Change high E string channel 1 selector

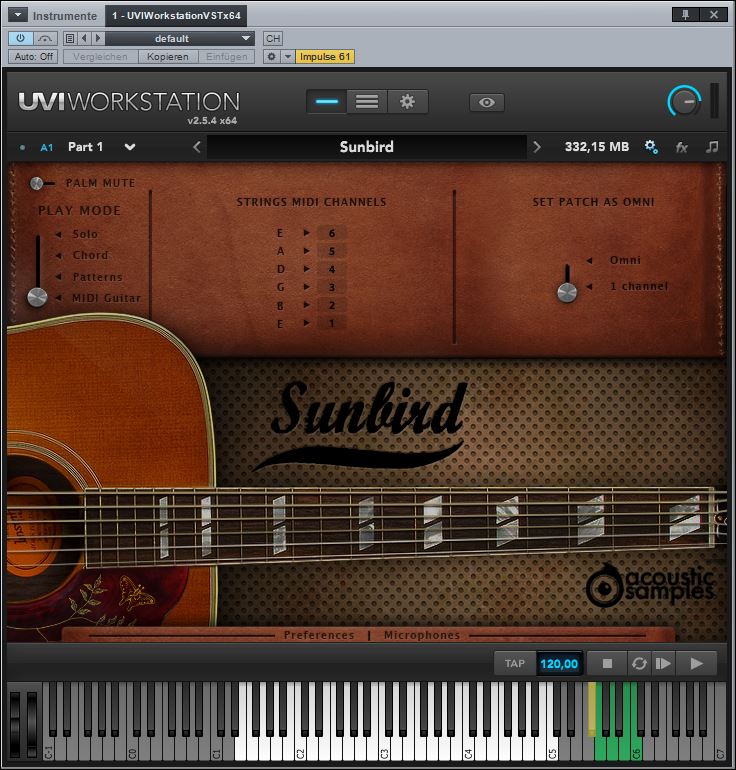tap(332, 324)
